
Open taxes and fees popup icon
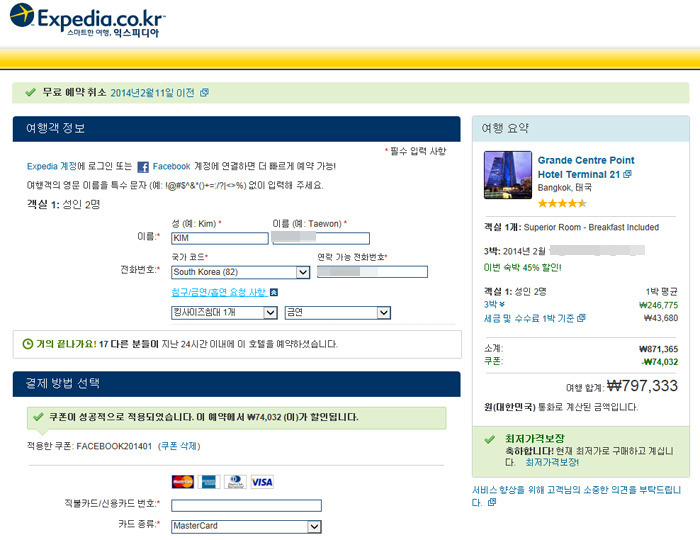[581, 318]
